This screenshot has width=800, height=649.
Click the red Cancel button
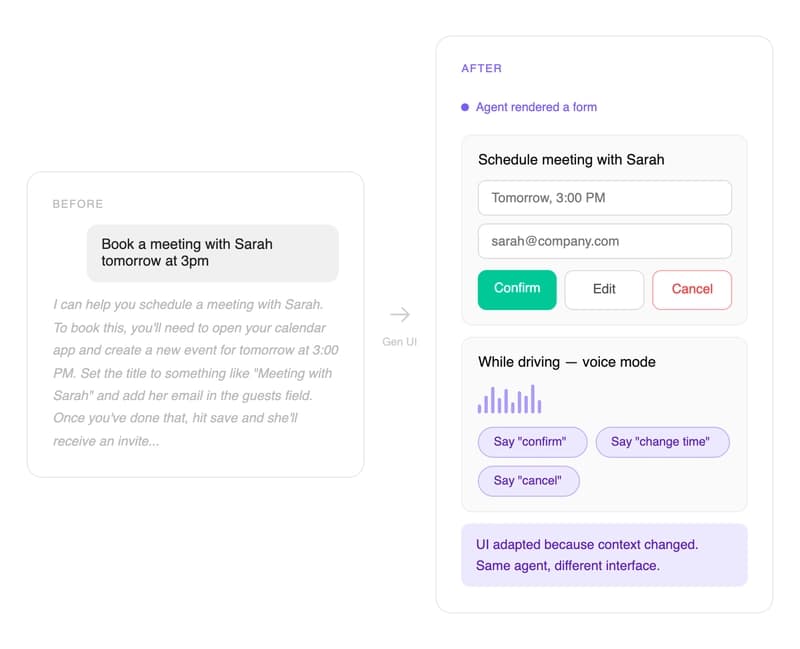[x=692, y=290]
